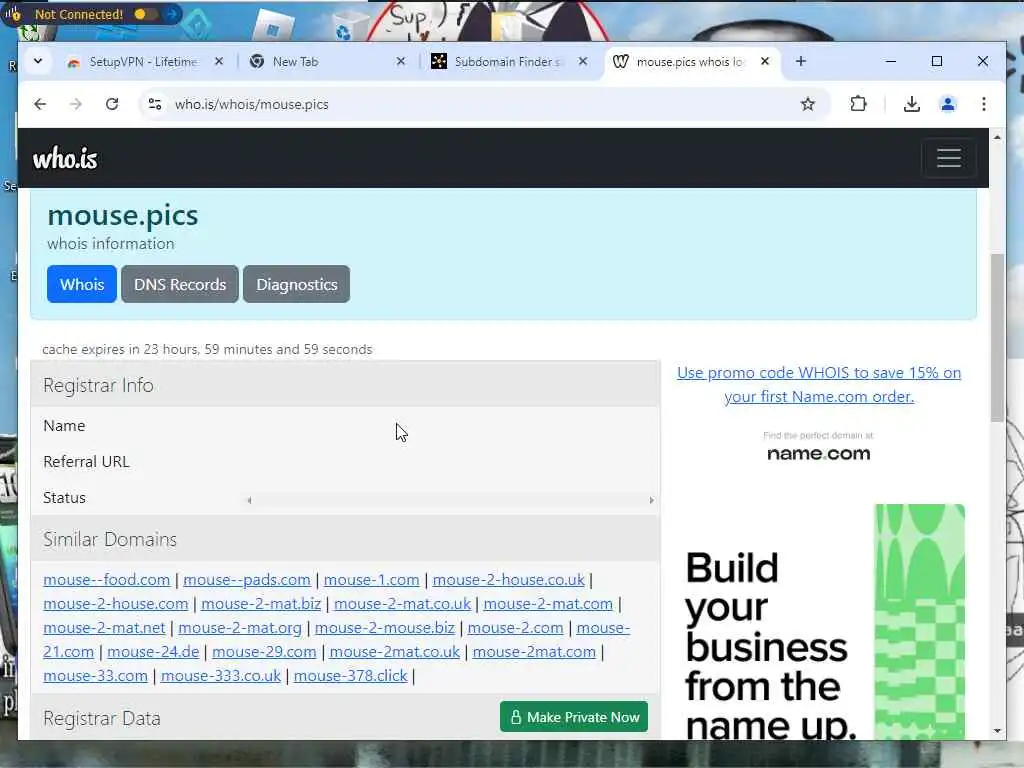Open mouse-2-mat.co.uk link

(x=402, y=604)
